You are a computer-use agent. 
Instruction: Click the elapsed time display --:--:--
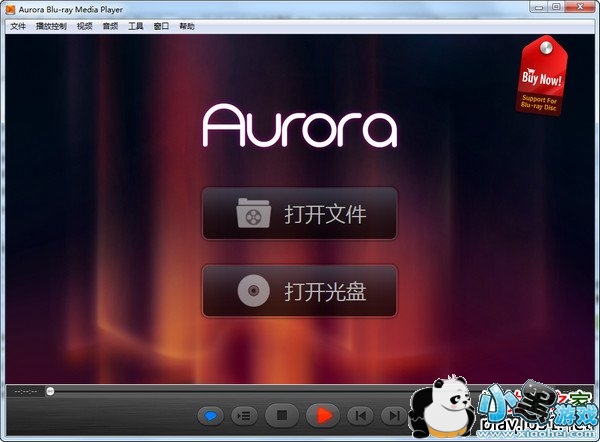(x=25, y=391)
